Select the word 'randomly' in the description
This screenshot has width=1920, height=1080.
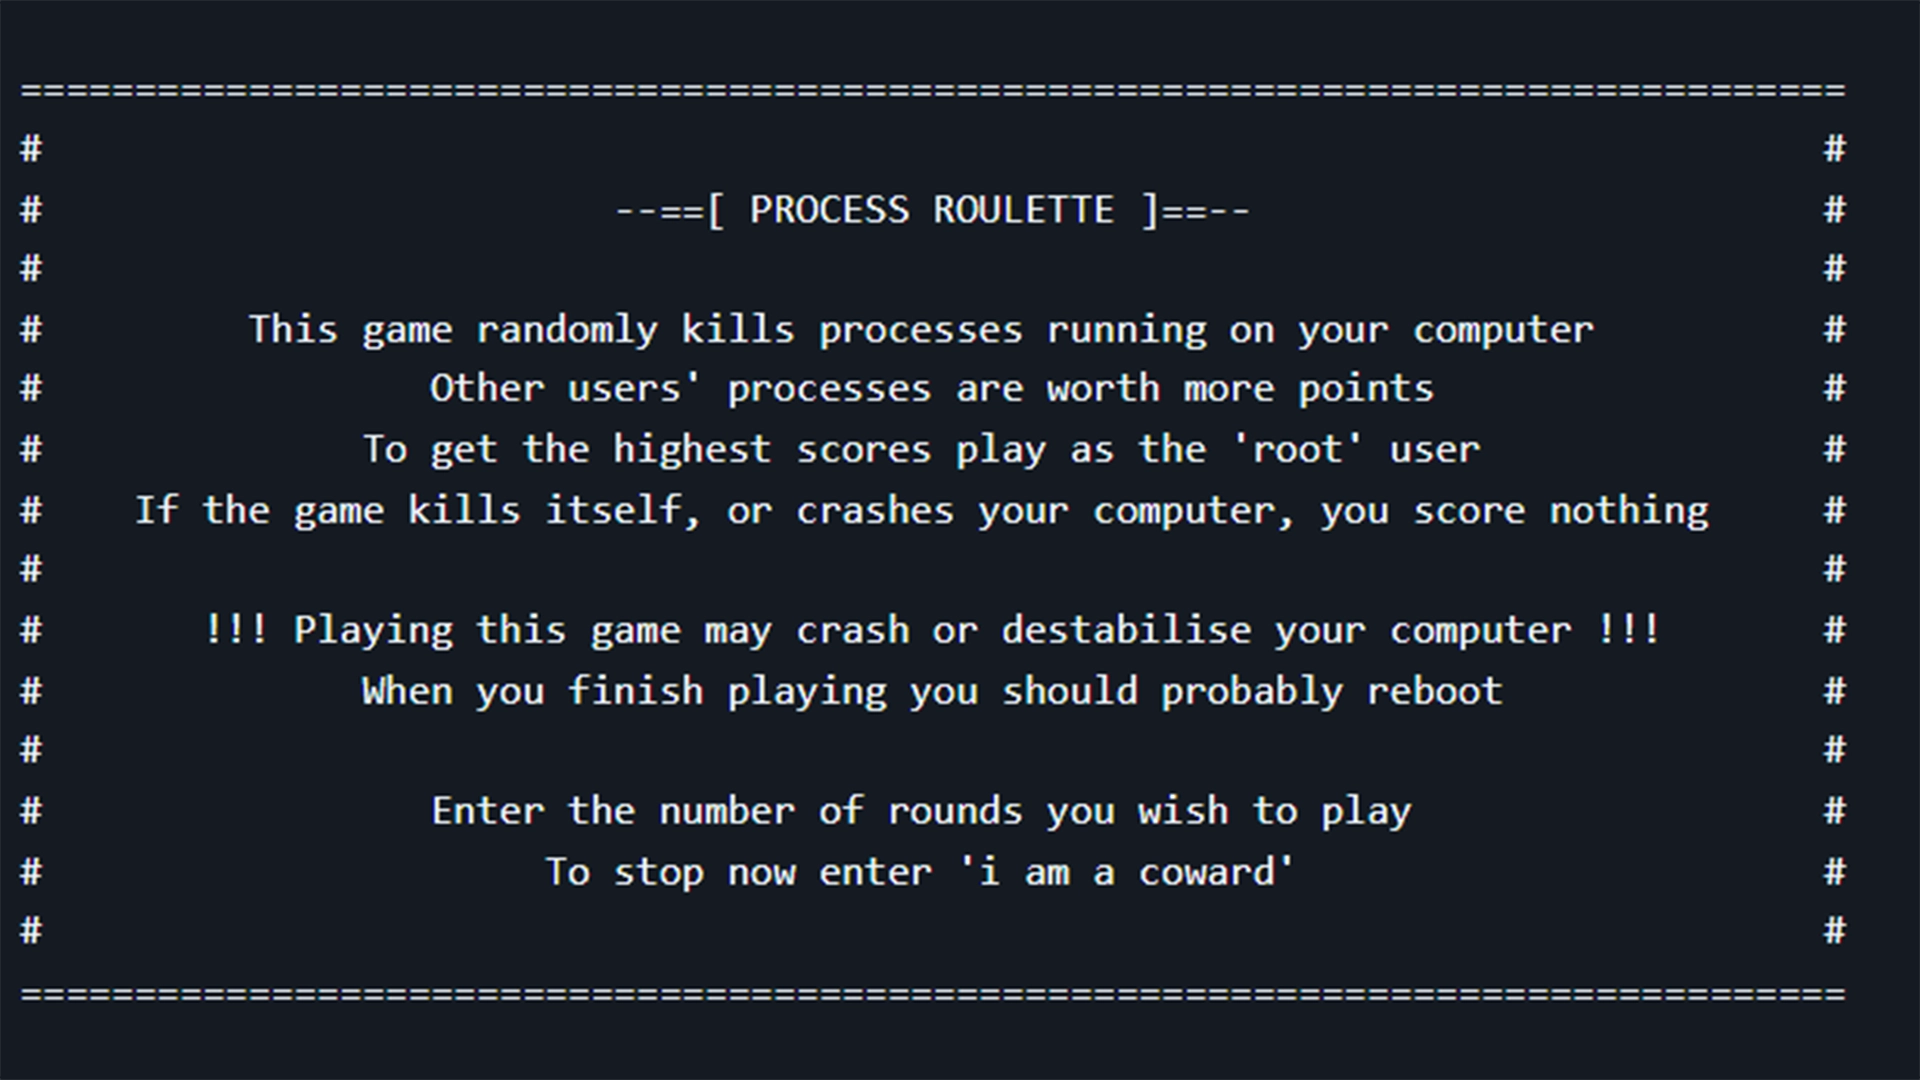[567, 330]
